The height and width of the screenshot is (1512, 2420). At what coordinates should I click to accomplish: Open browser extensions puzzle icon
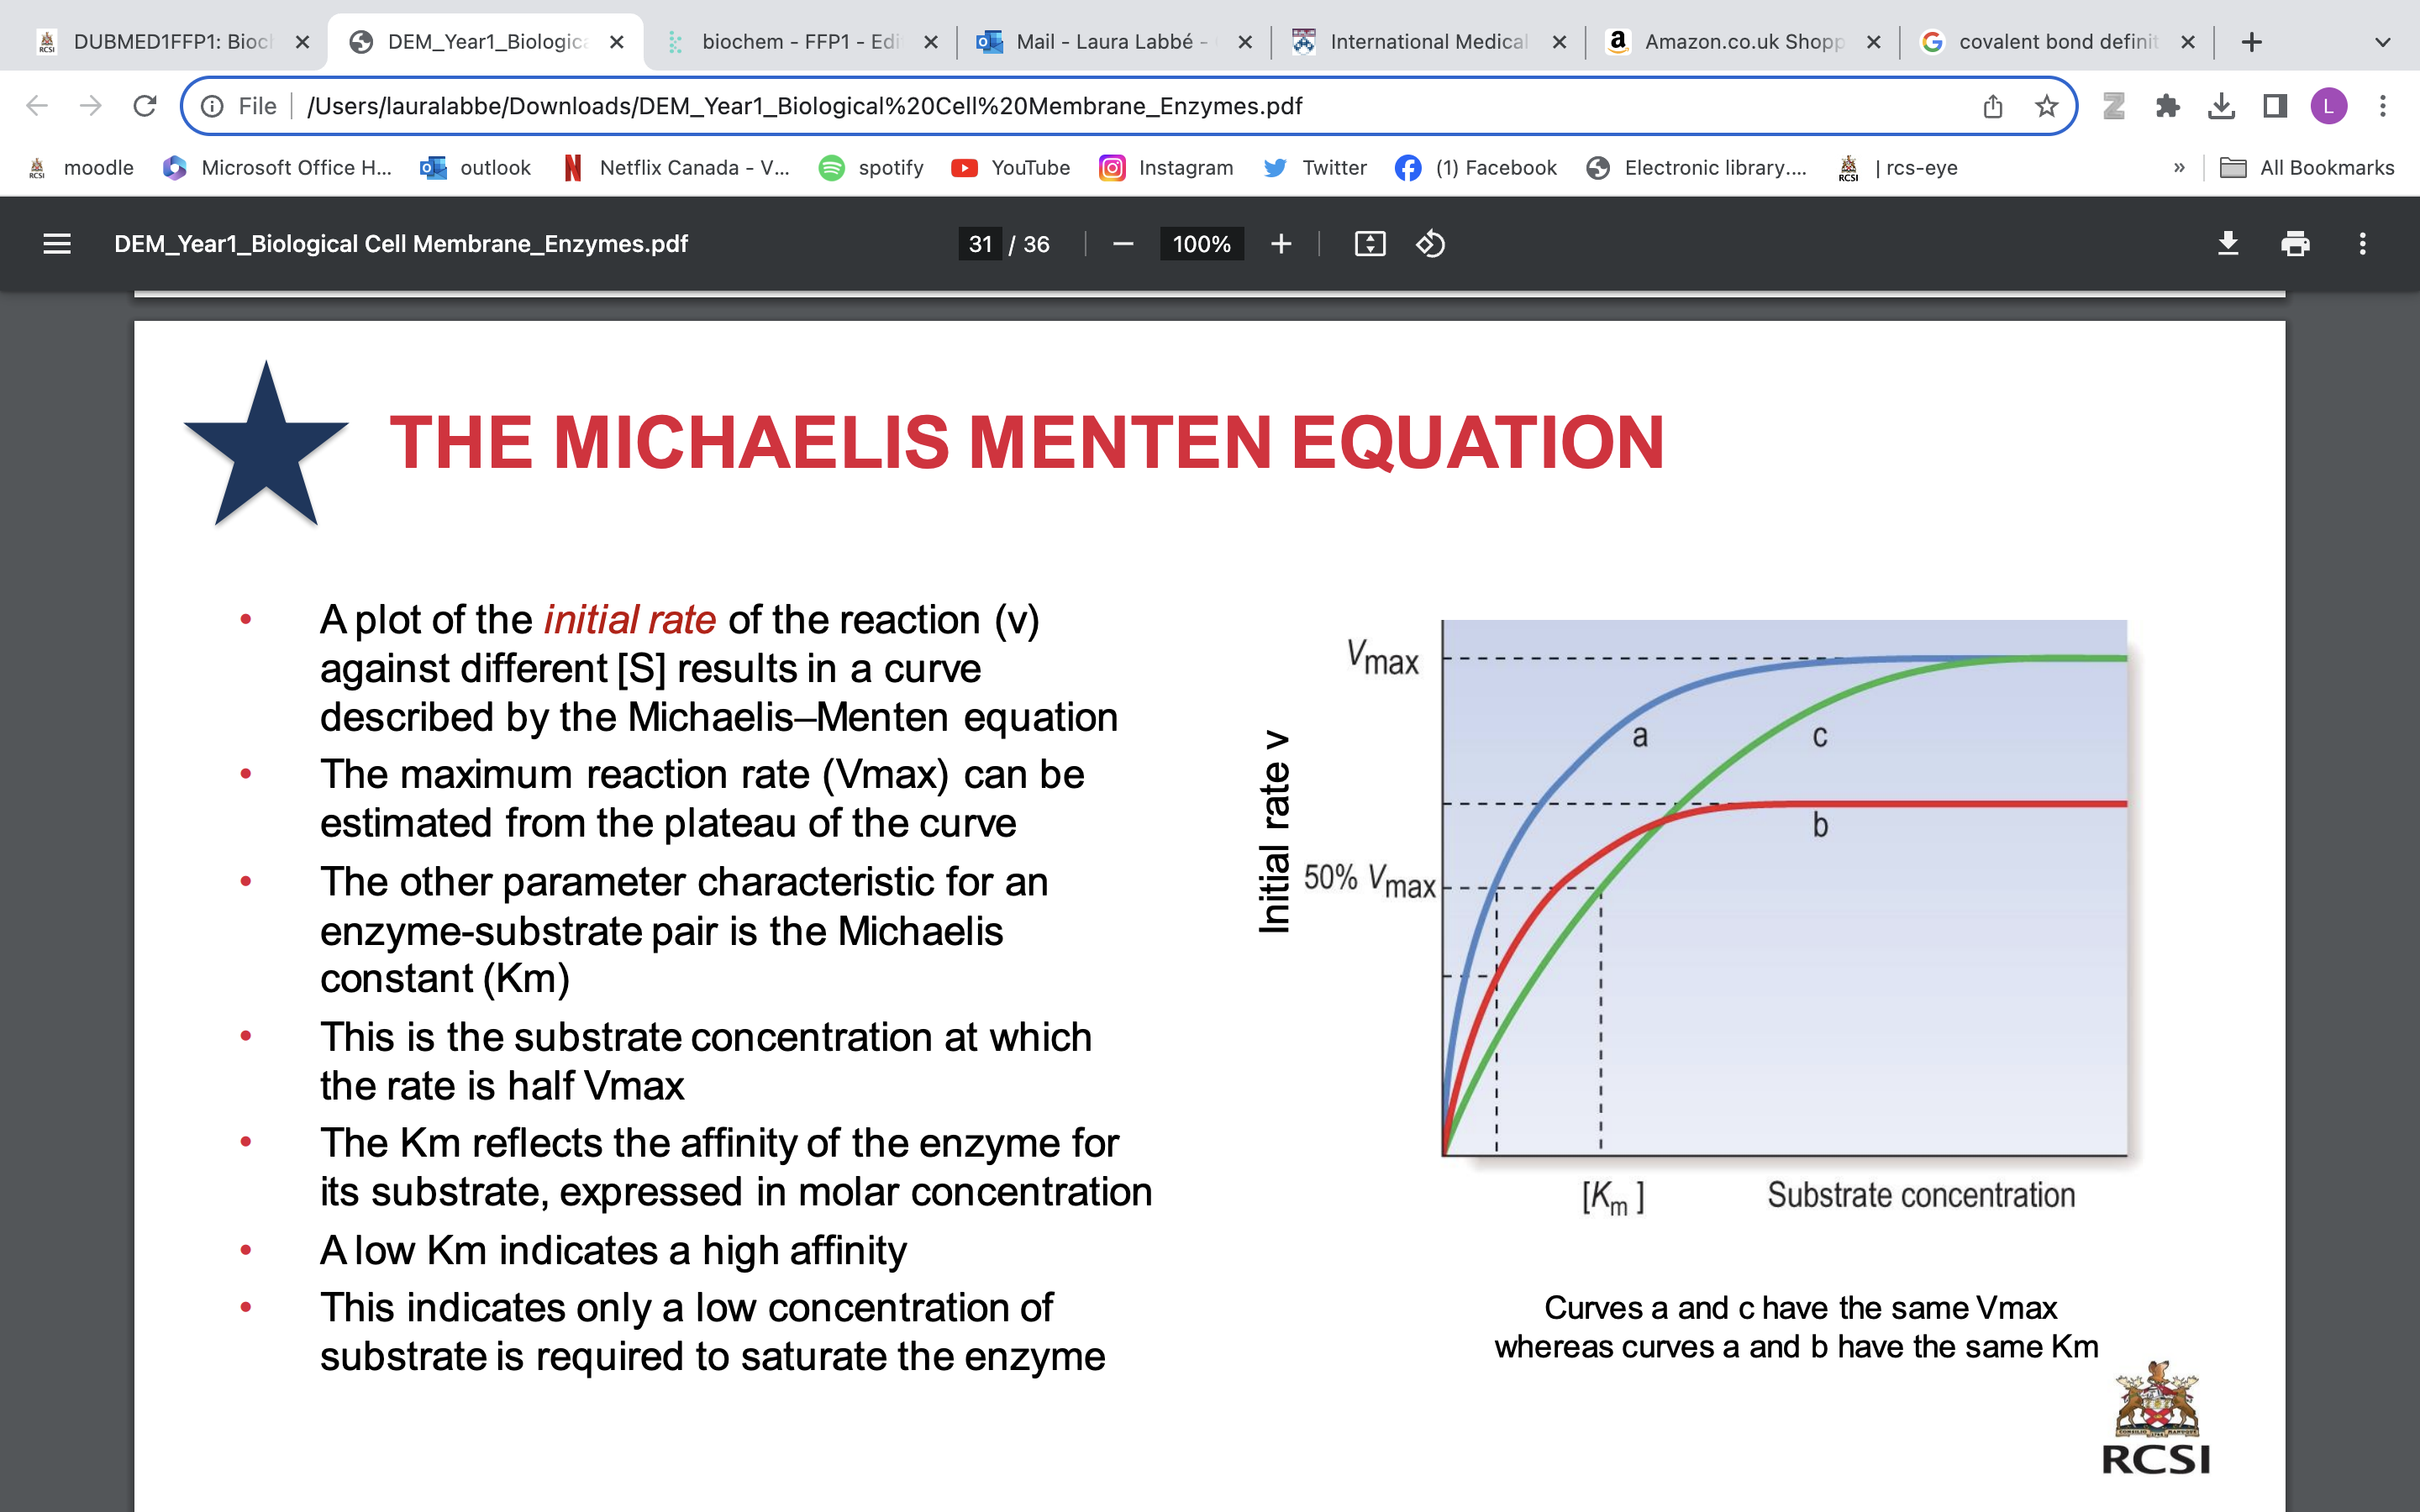coord(2169,106)
